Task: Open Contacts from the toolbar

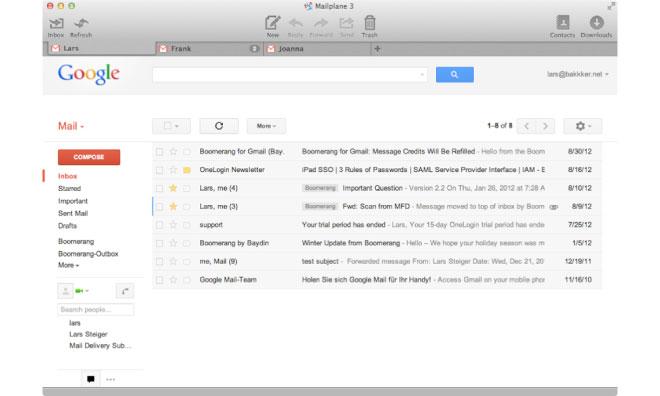Action: [x=562, y=27]
